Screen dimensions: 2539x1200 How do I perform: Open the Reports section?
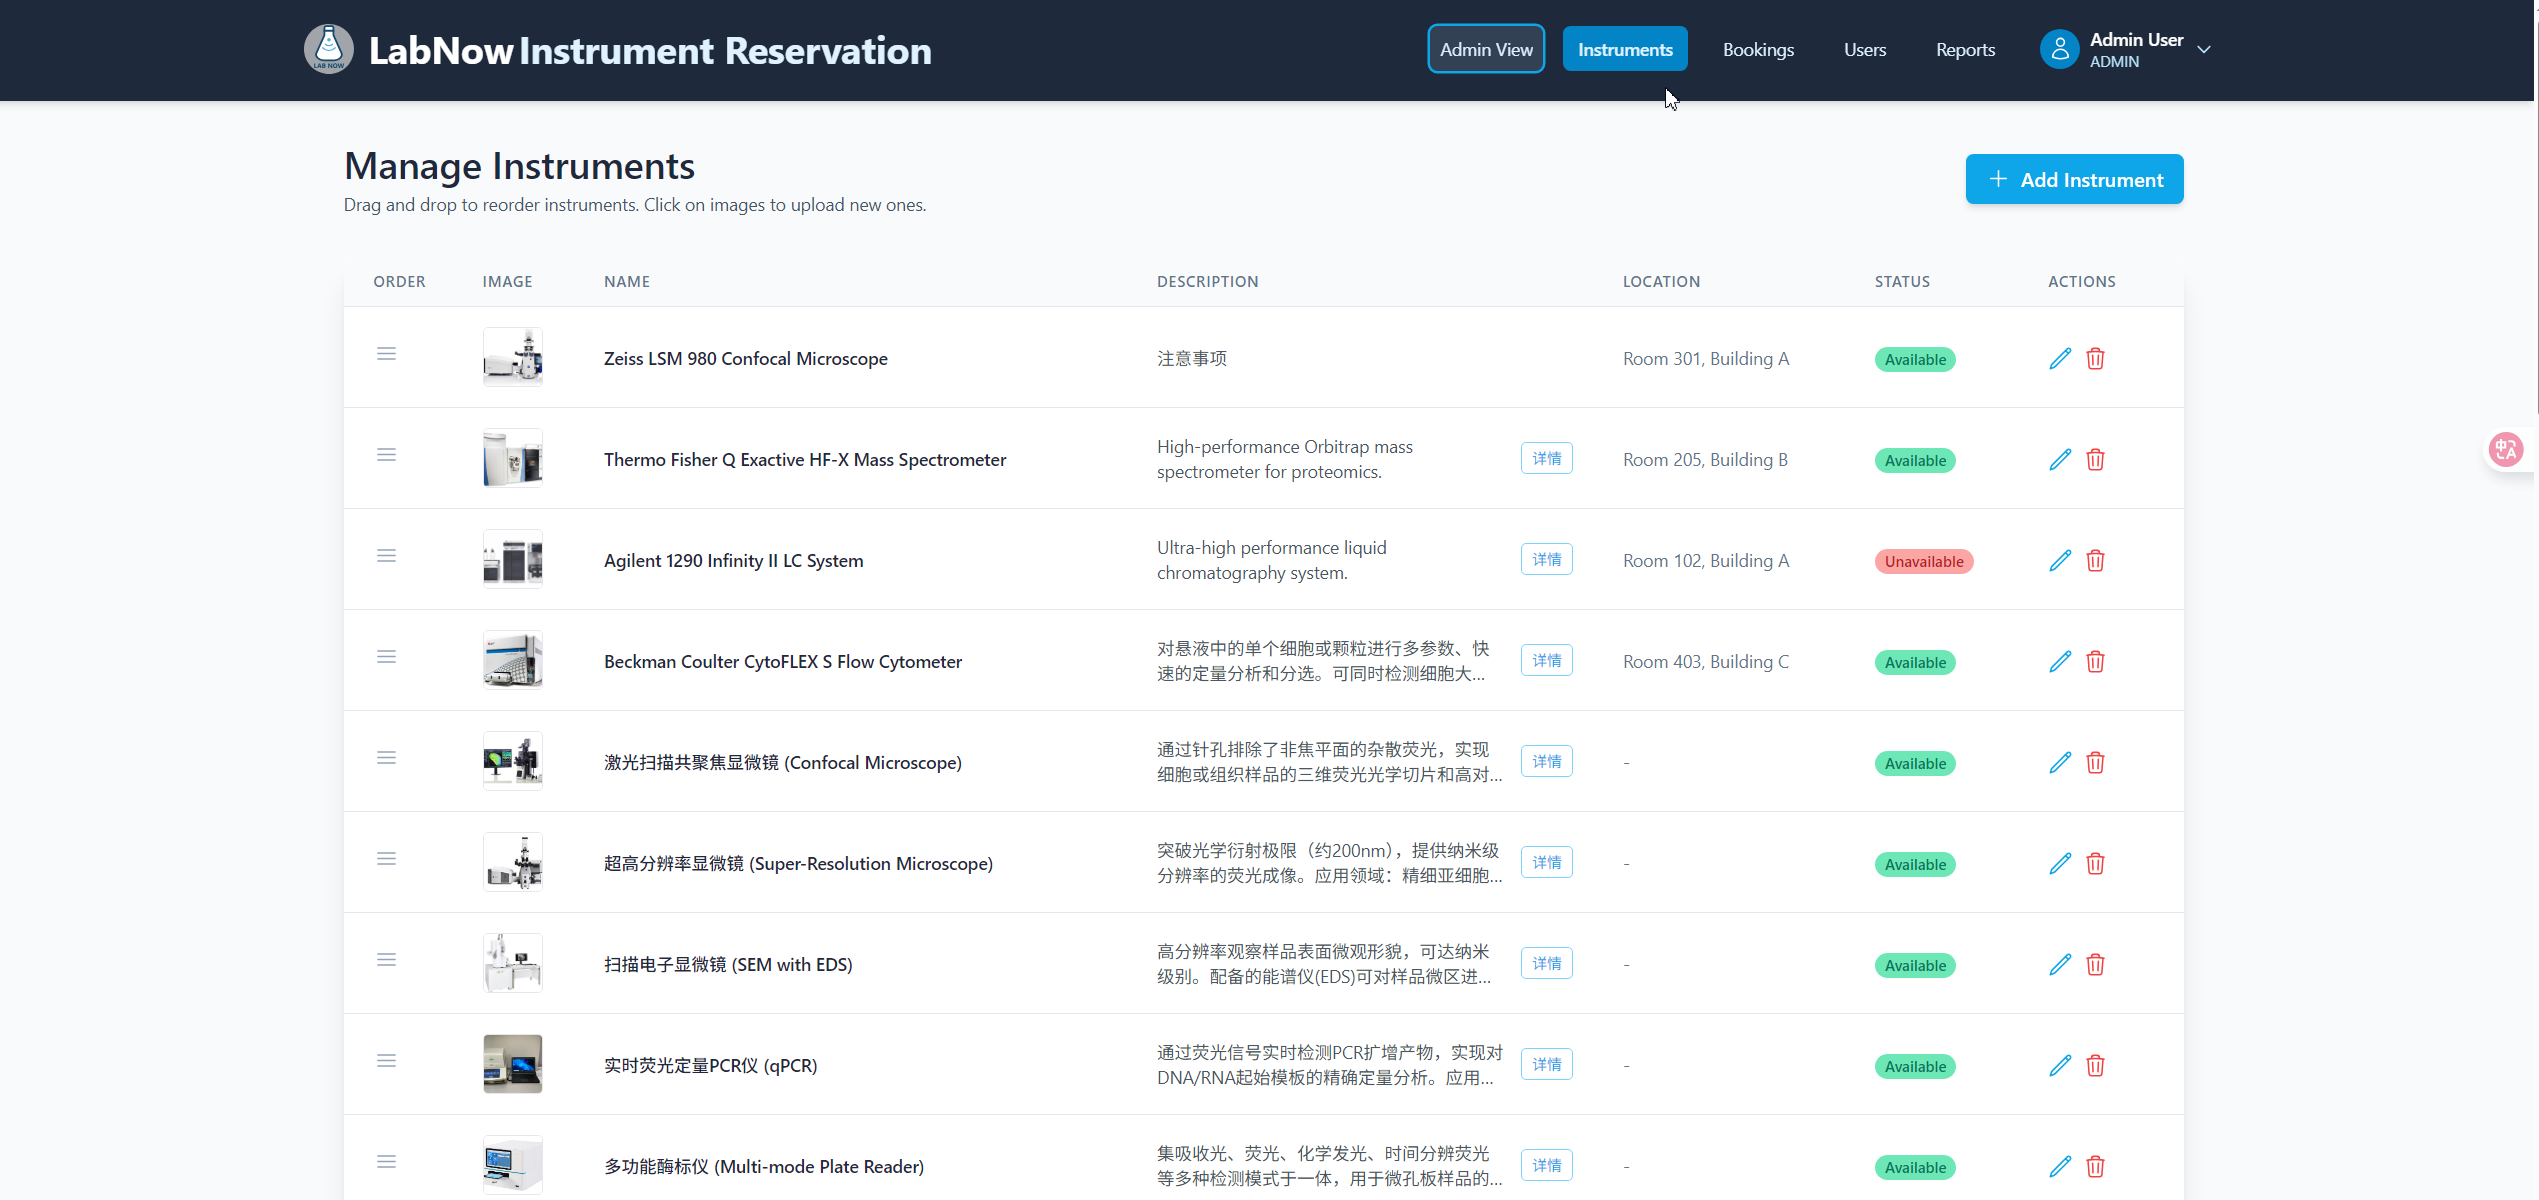(1965, 49)
